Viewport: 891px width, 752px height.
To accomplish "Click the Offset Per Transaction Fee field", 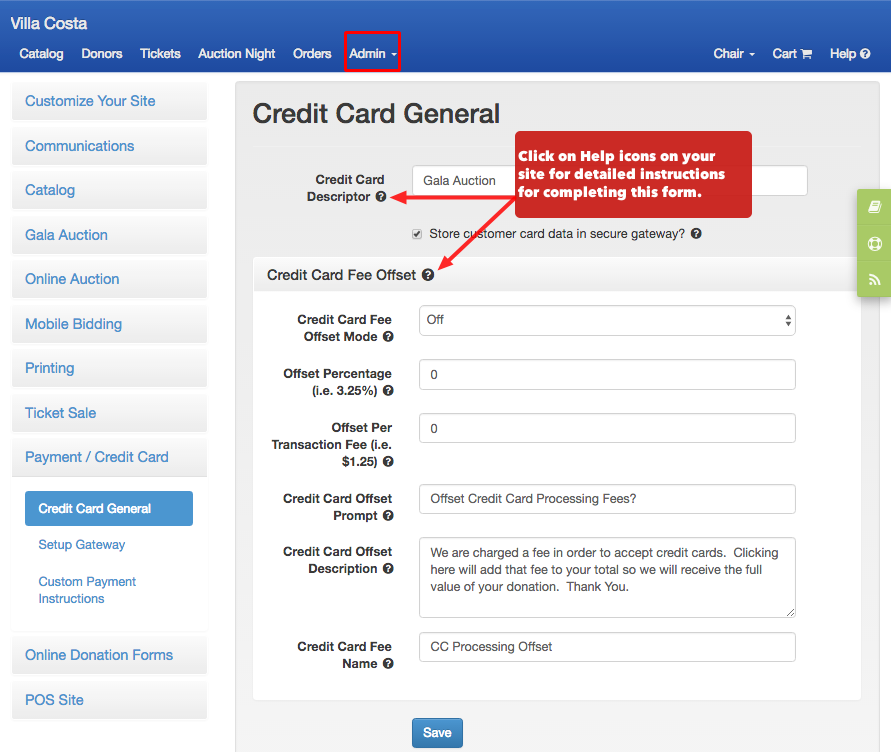I will tap(607, 429).
